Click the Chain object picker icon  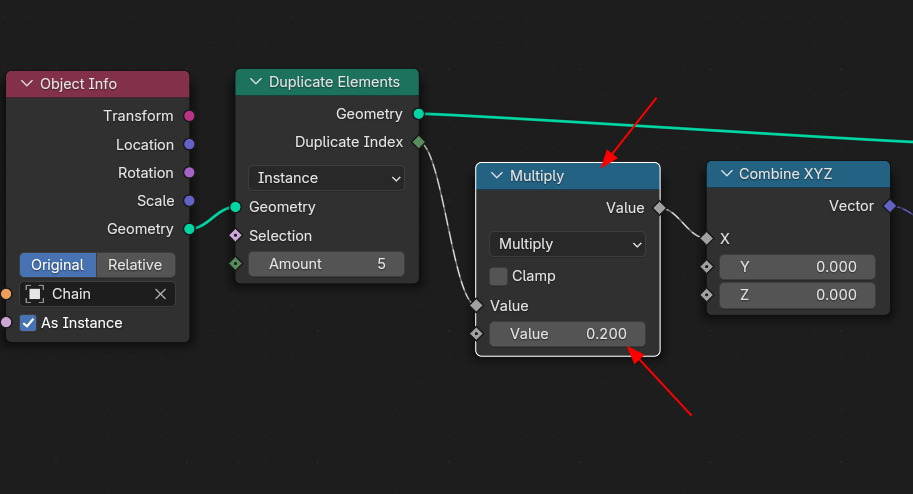pos(34,294)
